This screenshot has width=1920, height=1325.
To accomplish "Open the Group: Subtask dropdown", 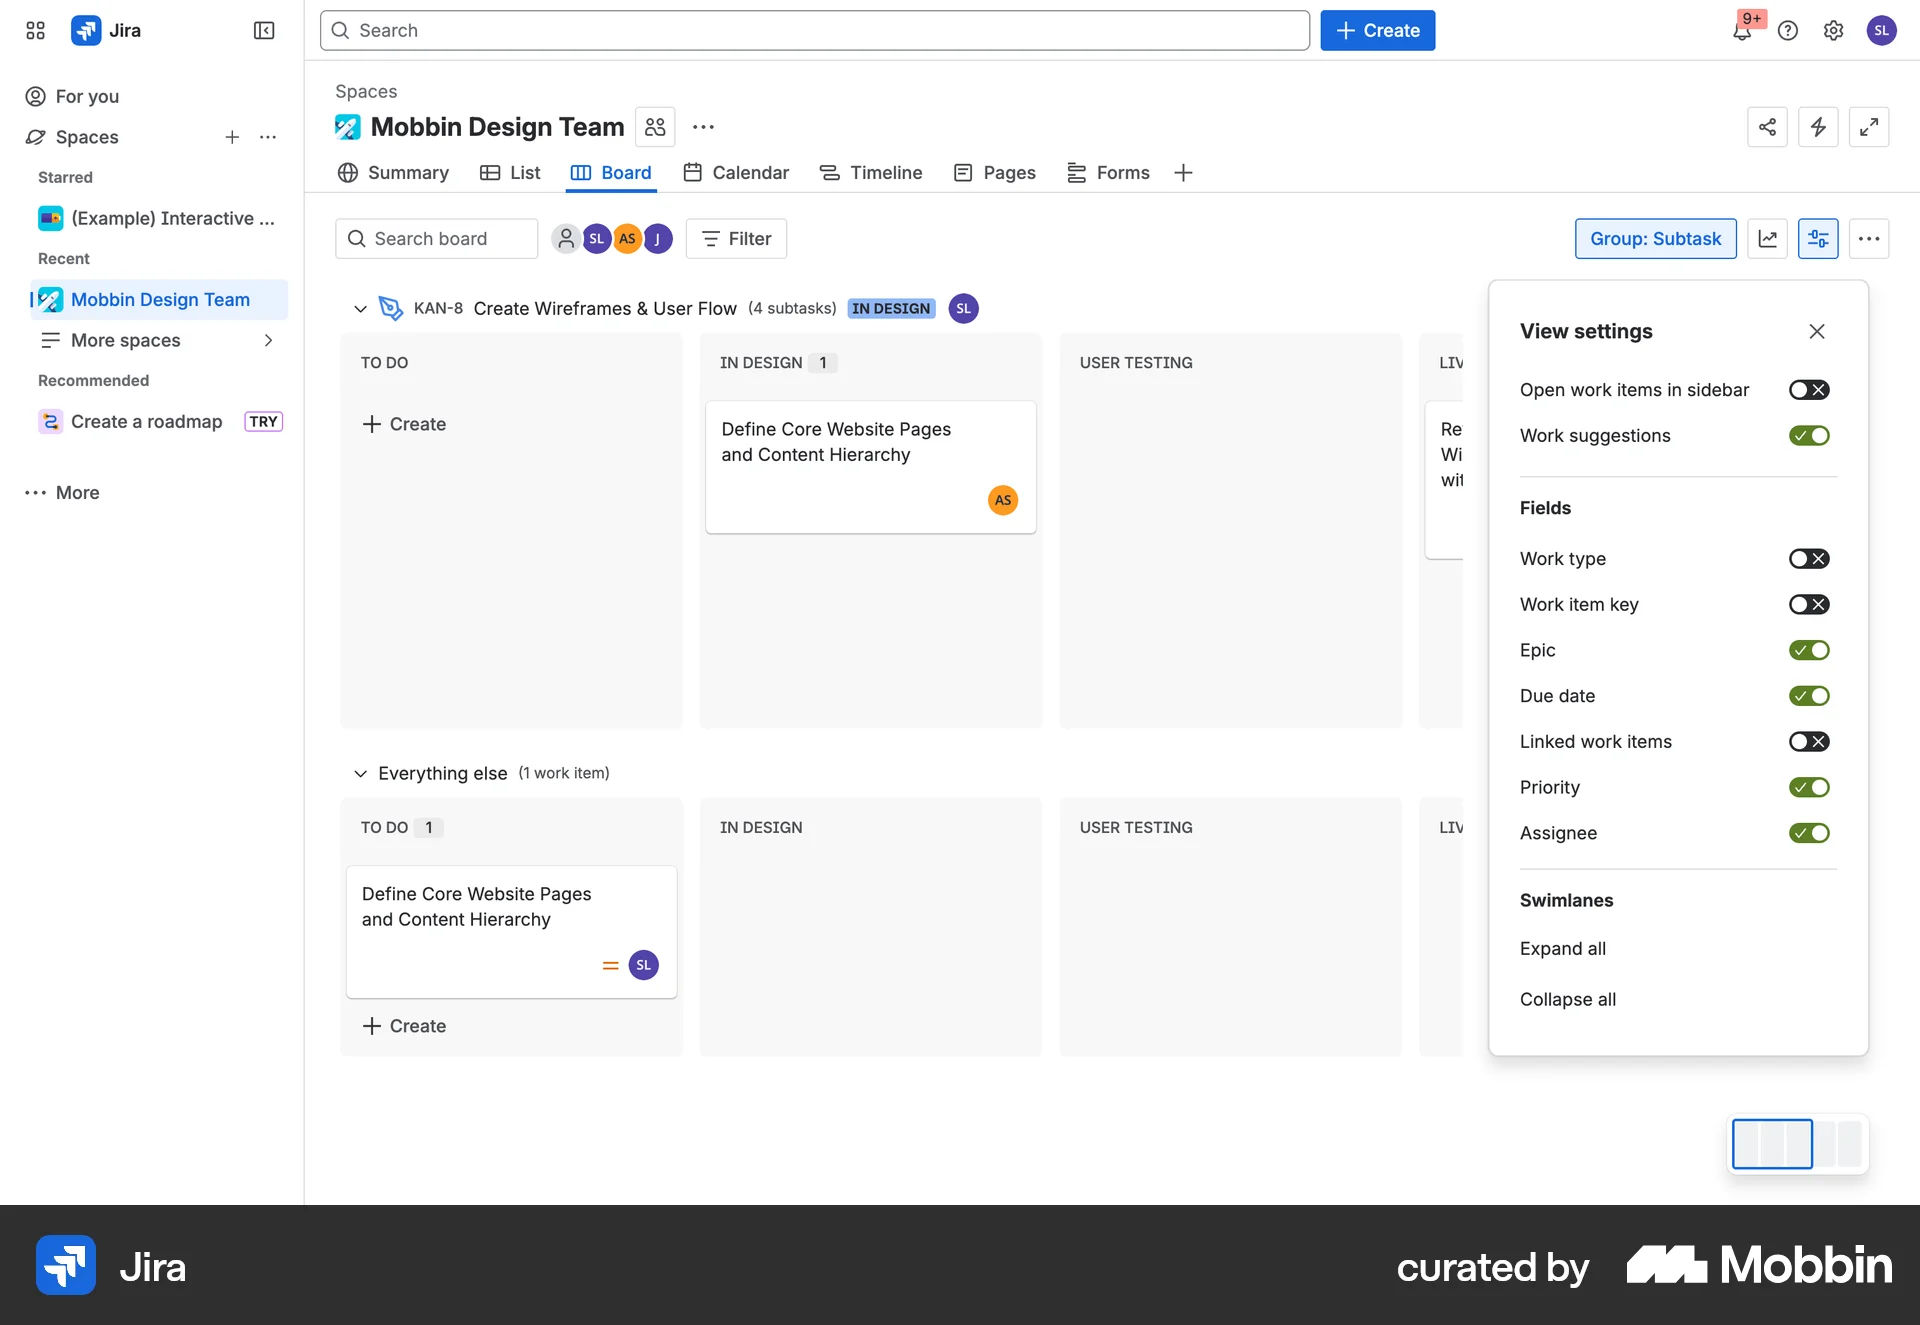I will [x=1655, y=238].
